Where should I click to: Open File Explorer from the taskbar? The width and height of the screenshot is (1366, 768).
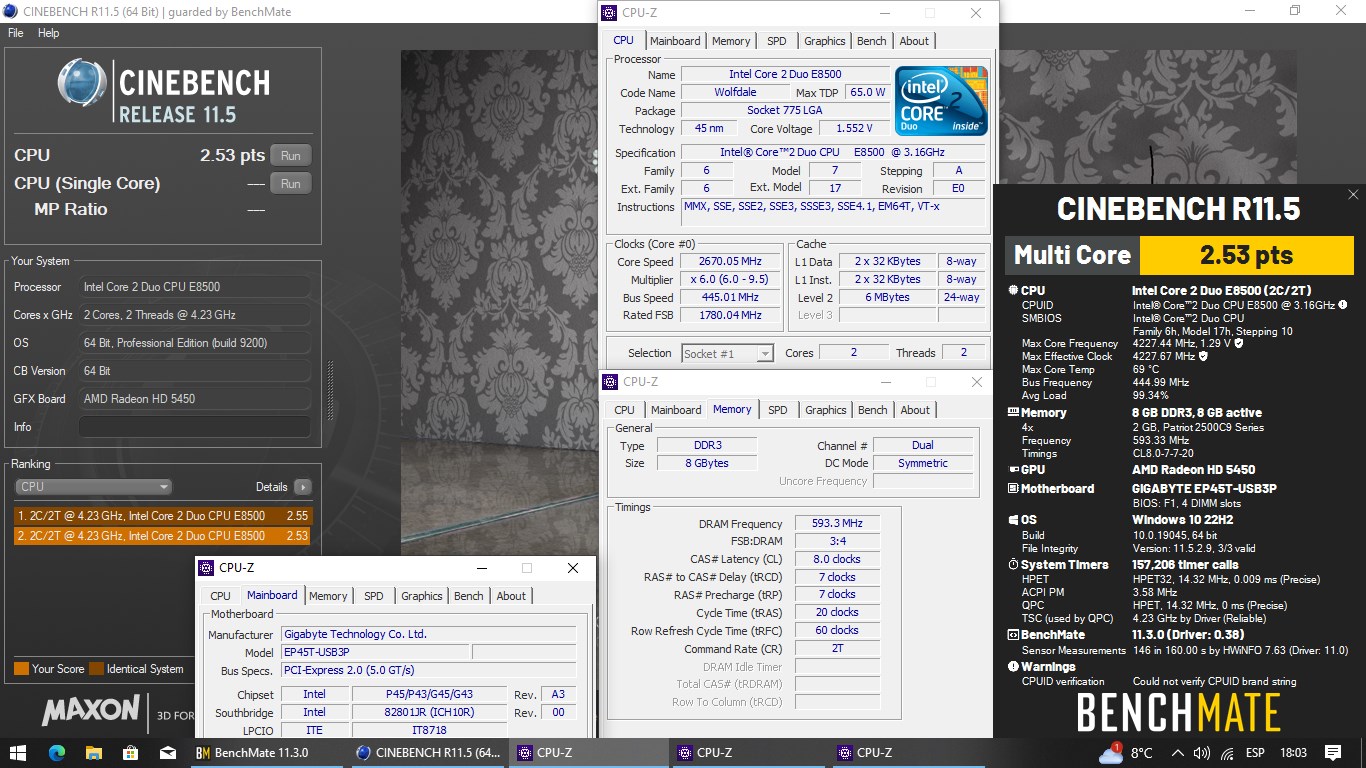93,752
